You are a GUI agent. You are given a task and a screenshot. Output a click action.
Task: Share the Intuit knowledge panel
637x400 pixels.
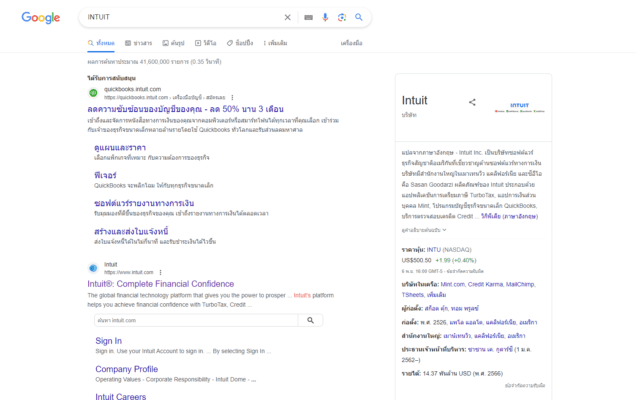(472, 102)
